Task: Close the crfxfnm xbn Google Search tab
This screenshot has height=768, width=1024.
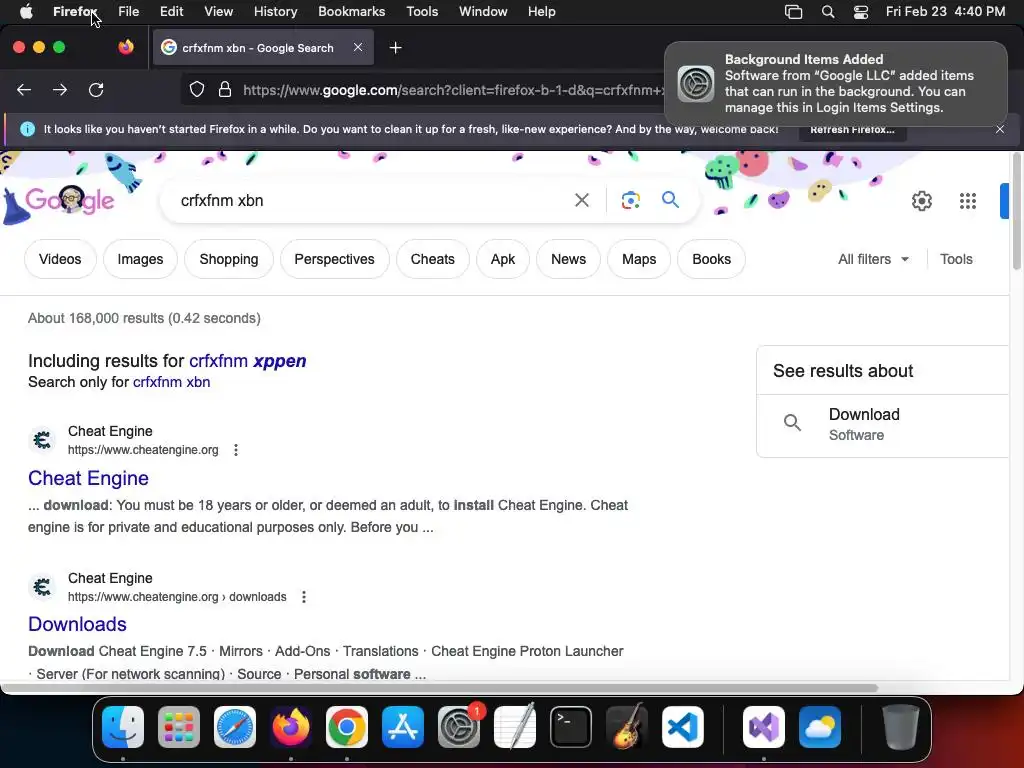Action: pyautogui.click(x=358, y=47)
